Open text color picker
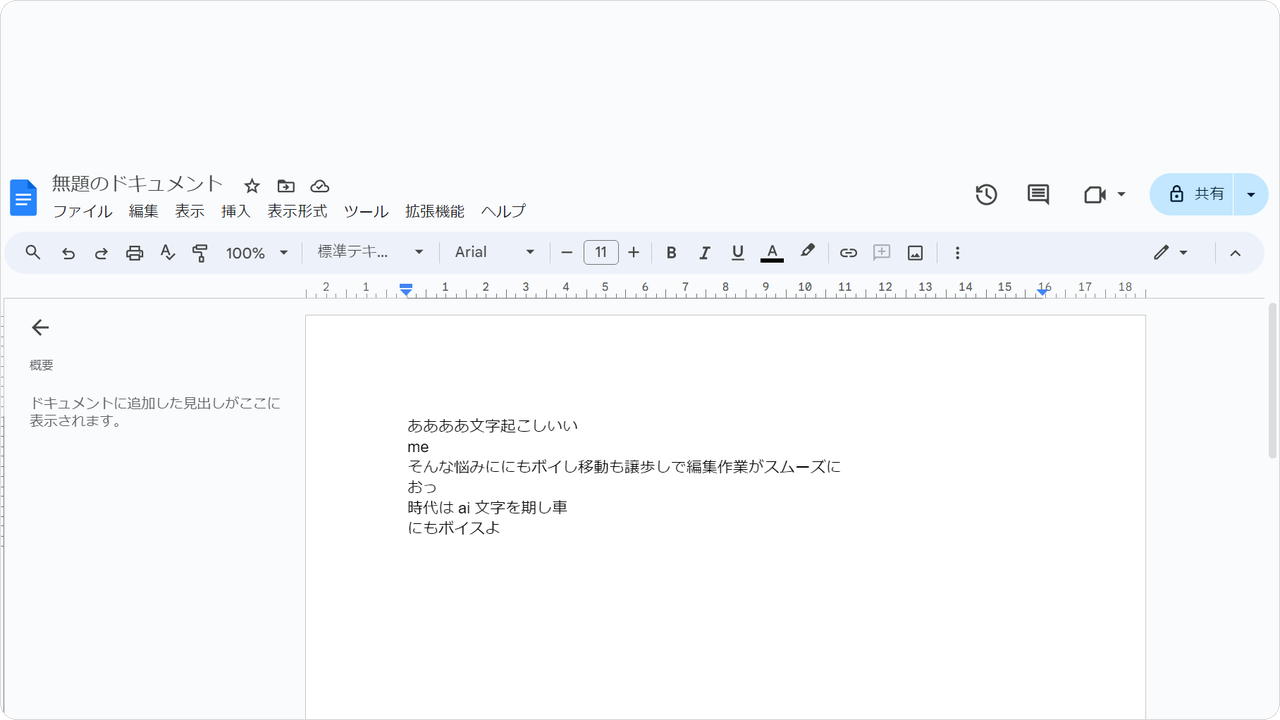This screenshot has width=1280, height=720. (x=772, y=253)
